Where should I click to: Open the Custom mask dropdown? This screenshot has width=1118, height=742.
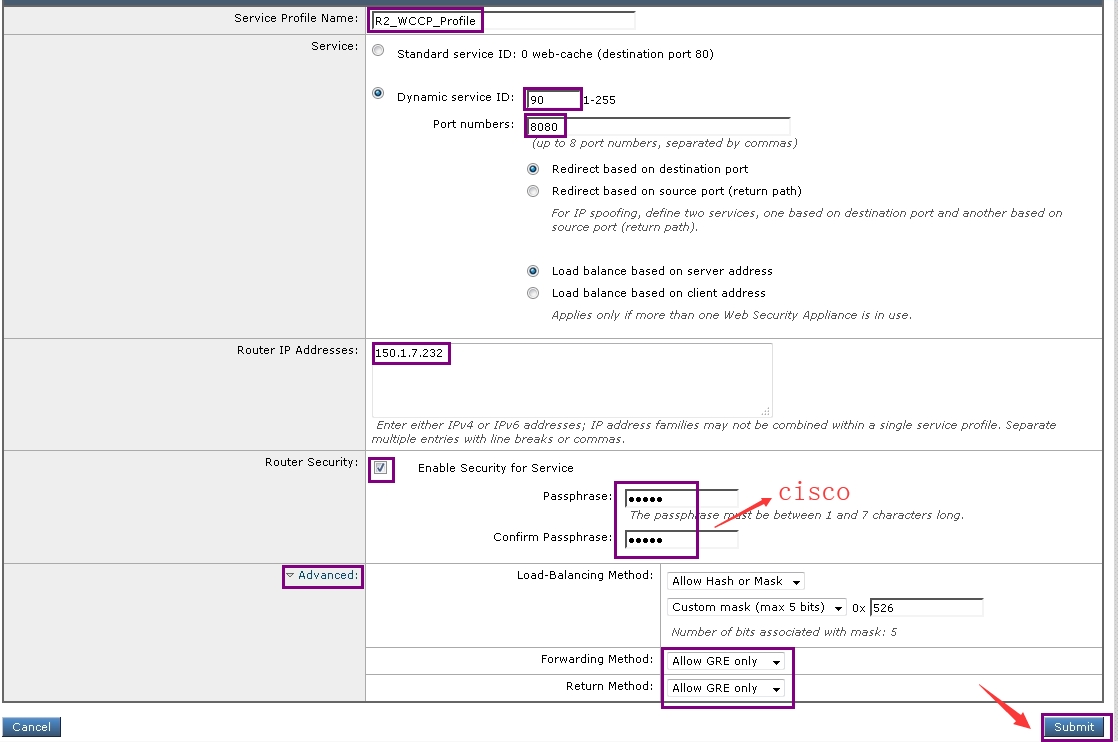point(756,607)
